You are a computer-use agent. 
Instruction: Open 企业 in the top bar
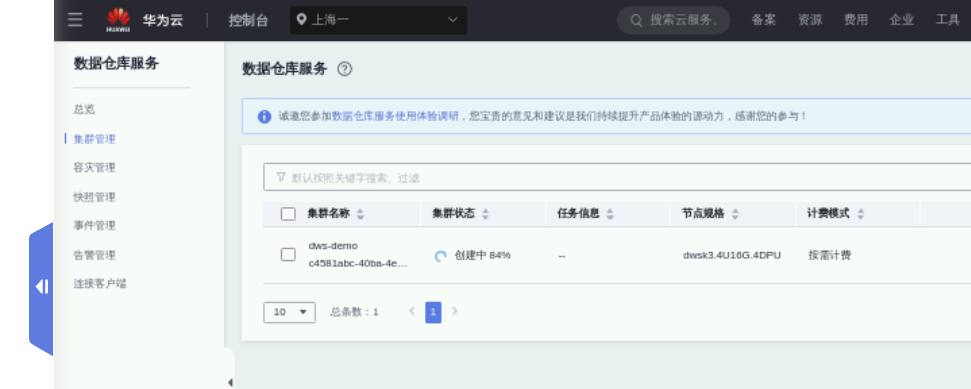pos(902,20)
